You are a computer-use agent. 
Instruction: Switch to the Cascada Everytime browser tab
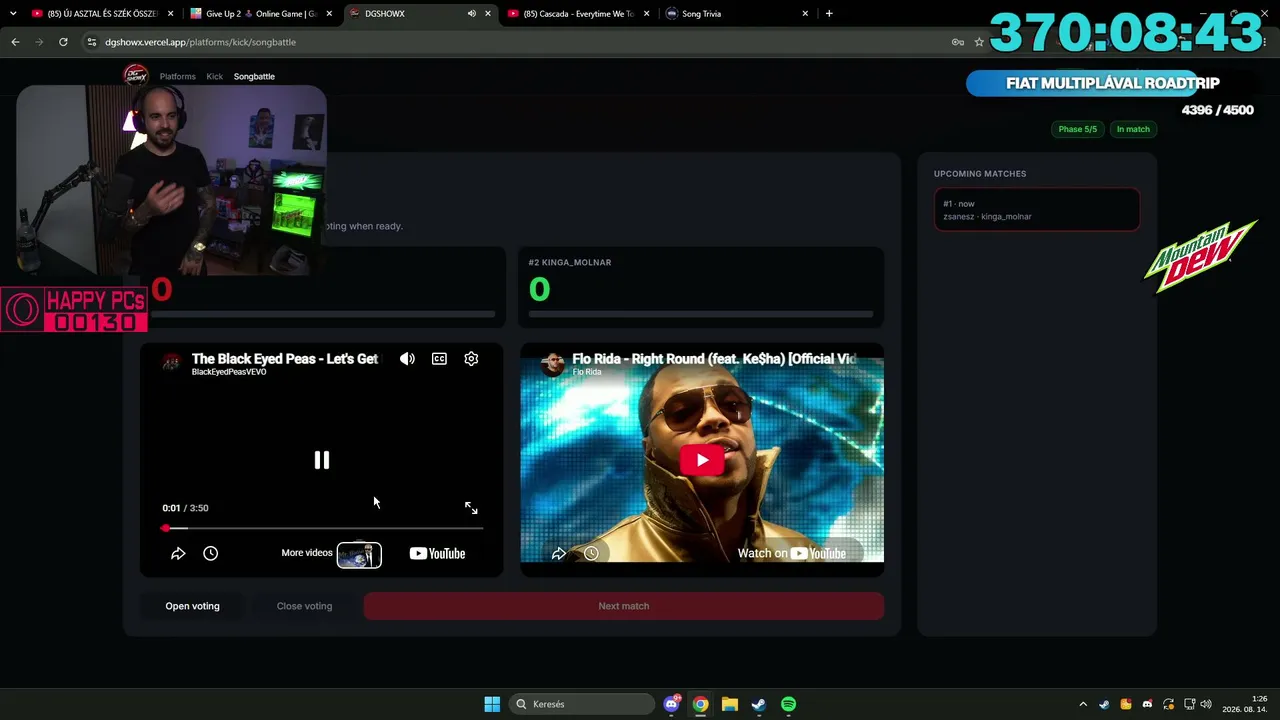tap(578, 14)
